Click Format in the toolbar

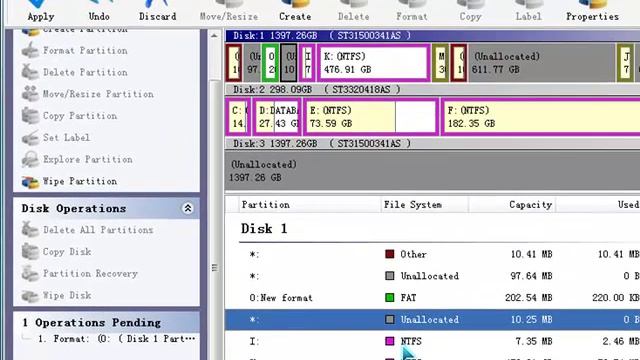411,11
